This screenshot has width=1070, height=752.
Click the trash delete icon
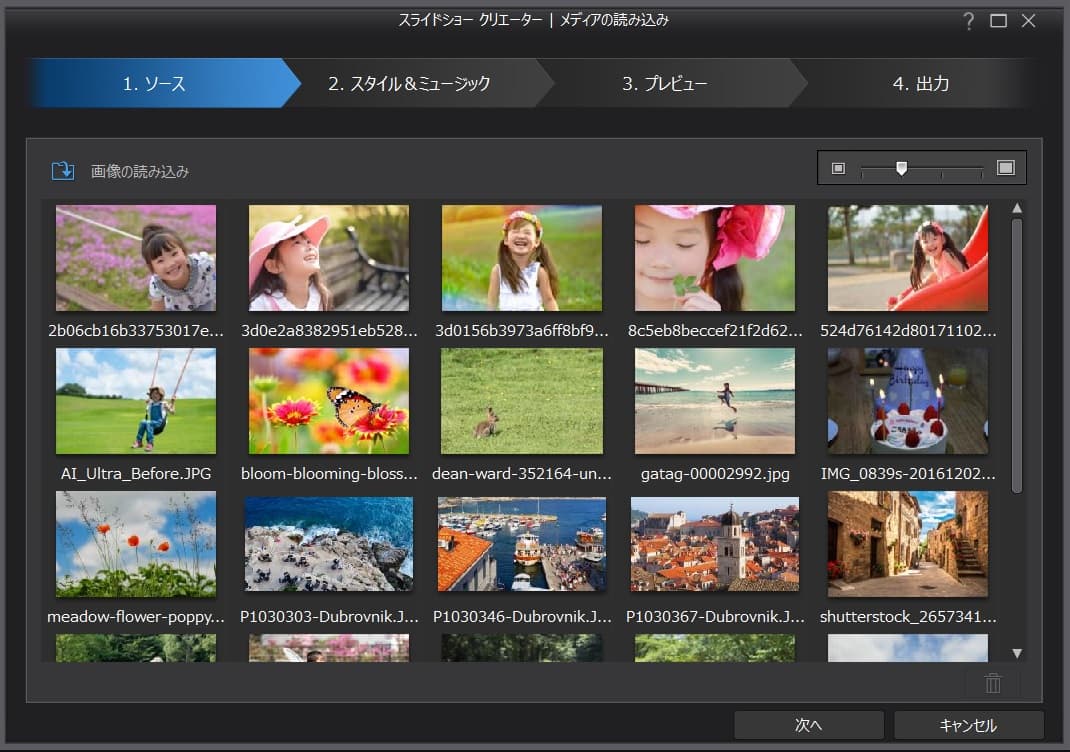pos(992,683)
